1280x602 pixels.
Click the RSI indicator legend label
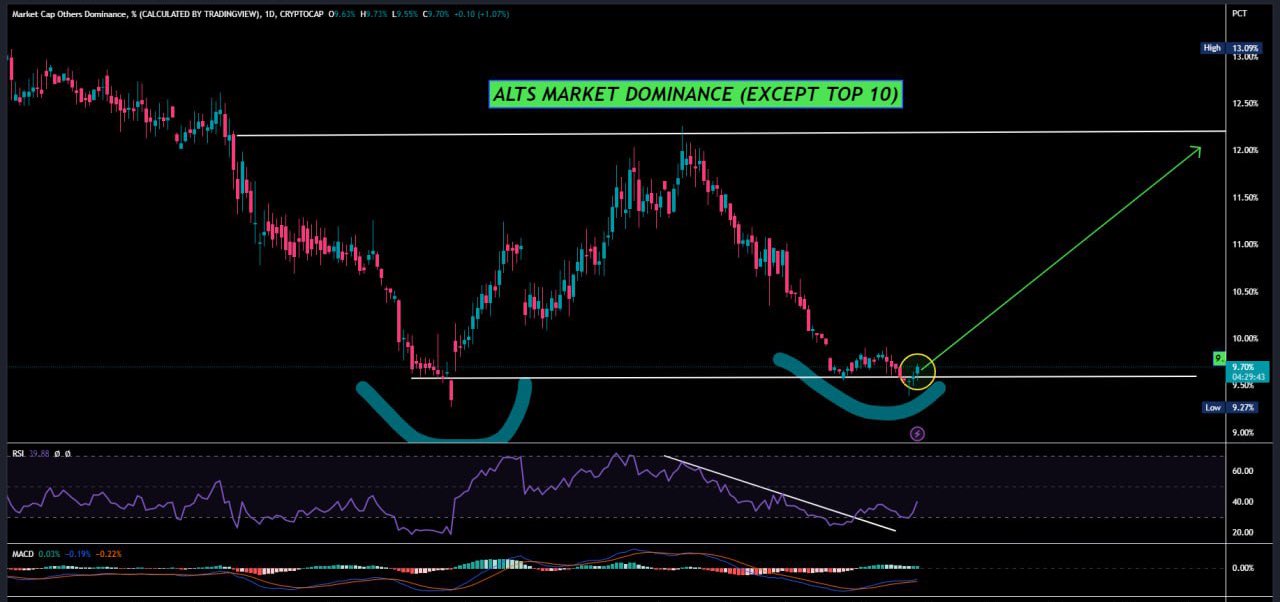[18, 454]
